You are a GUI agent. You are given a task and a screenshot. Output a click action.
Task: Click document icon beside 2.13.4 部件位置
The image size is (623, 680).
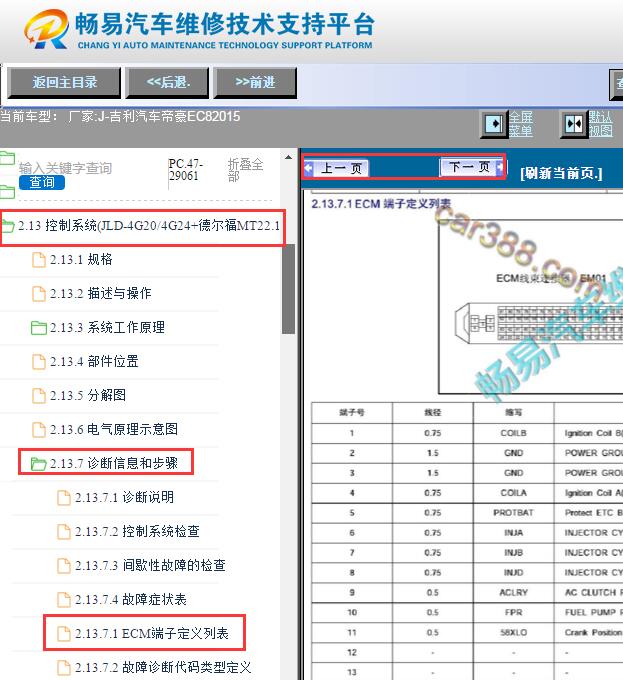[39, 362]
